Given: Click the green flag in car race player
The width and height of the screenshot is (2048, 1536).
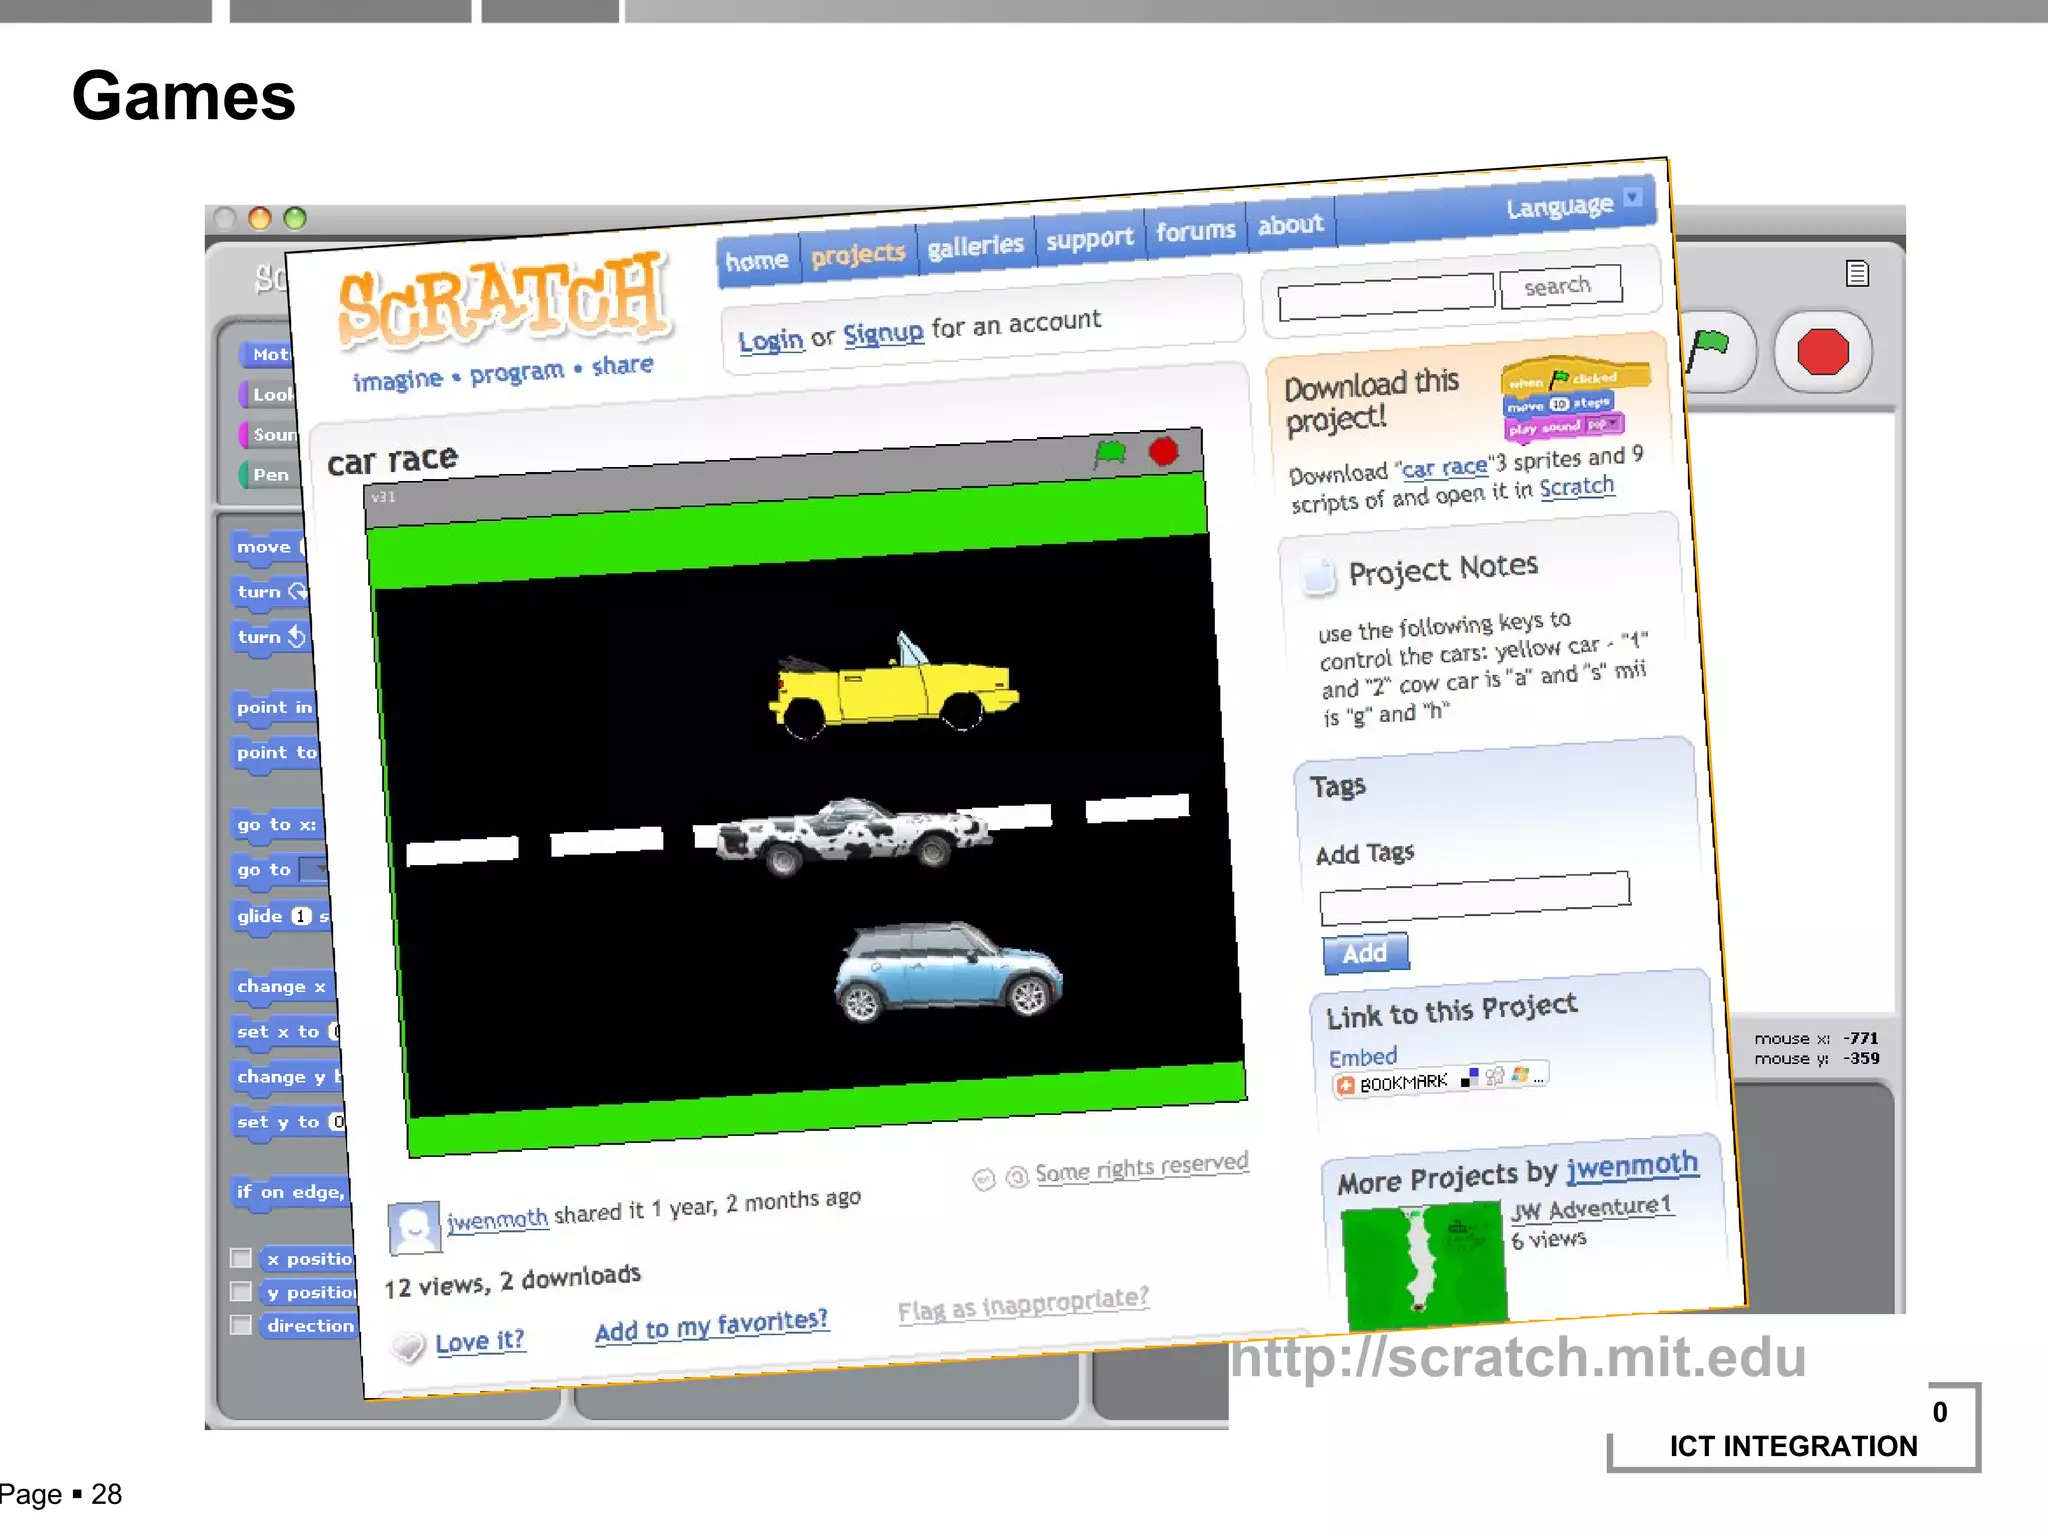Looking at the screenshot, I should 1110,454.
